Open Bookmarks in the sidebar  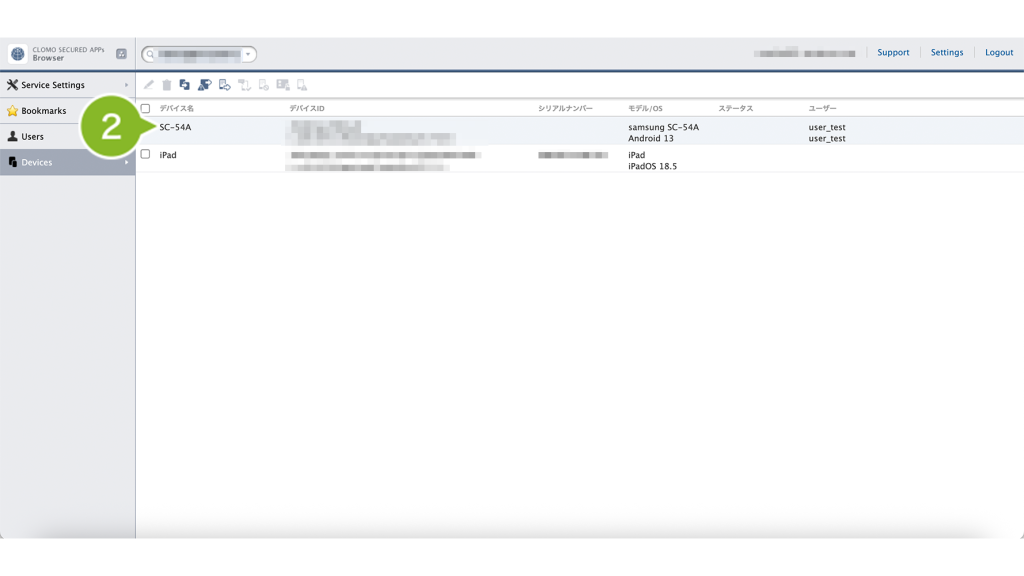[43, 111]
